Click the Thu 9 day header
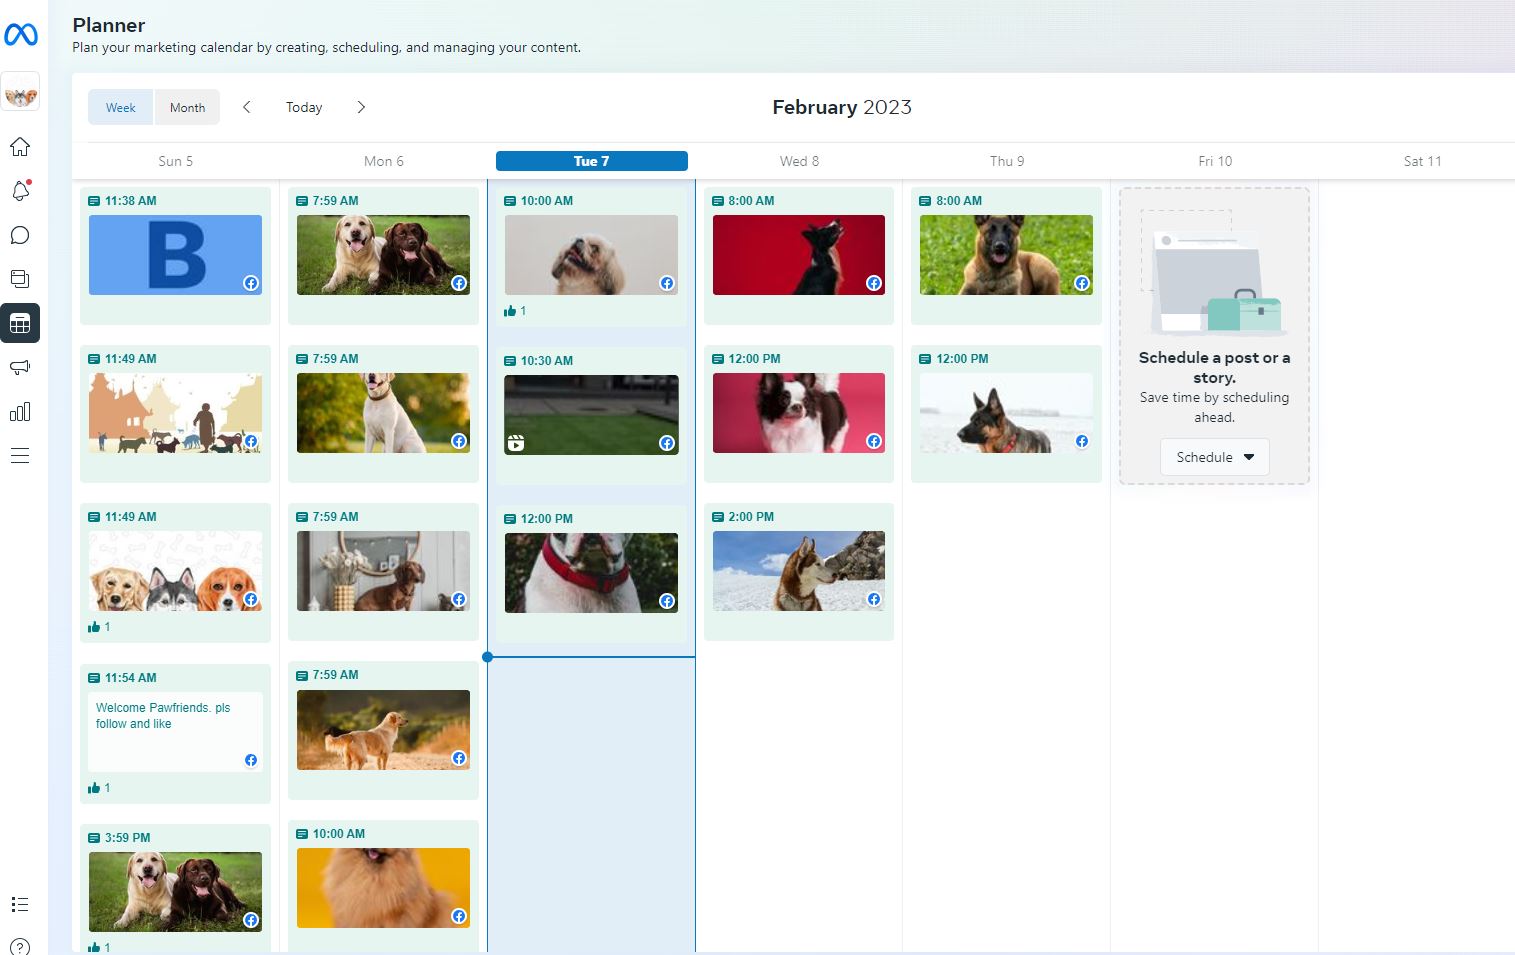This screenshot has height=955, width=1515. tap(1007, 161)
